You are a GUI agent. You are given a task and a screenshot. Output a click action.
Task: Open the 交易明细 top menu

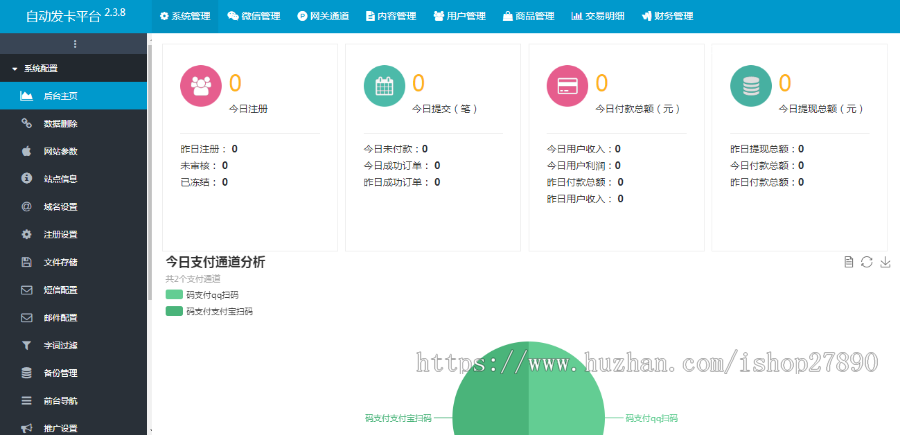pyautogui.click(x=598, y=16)
